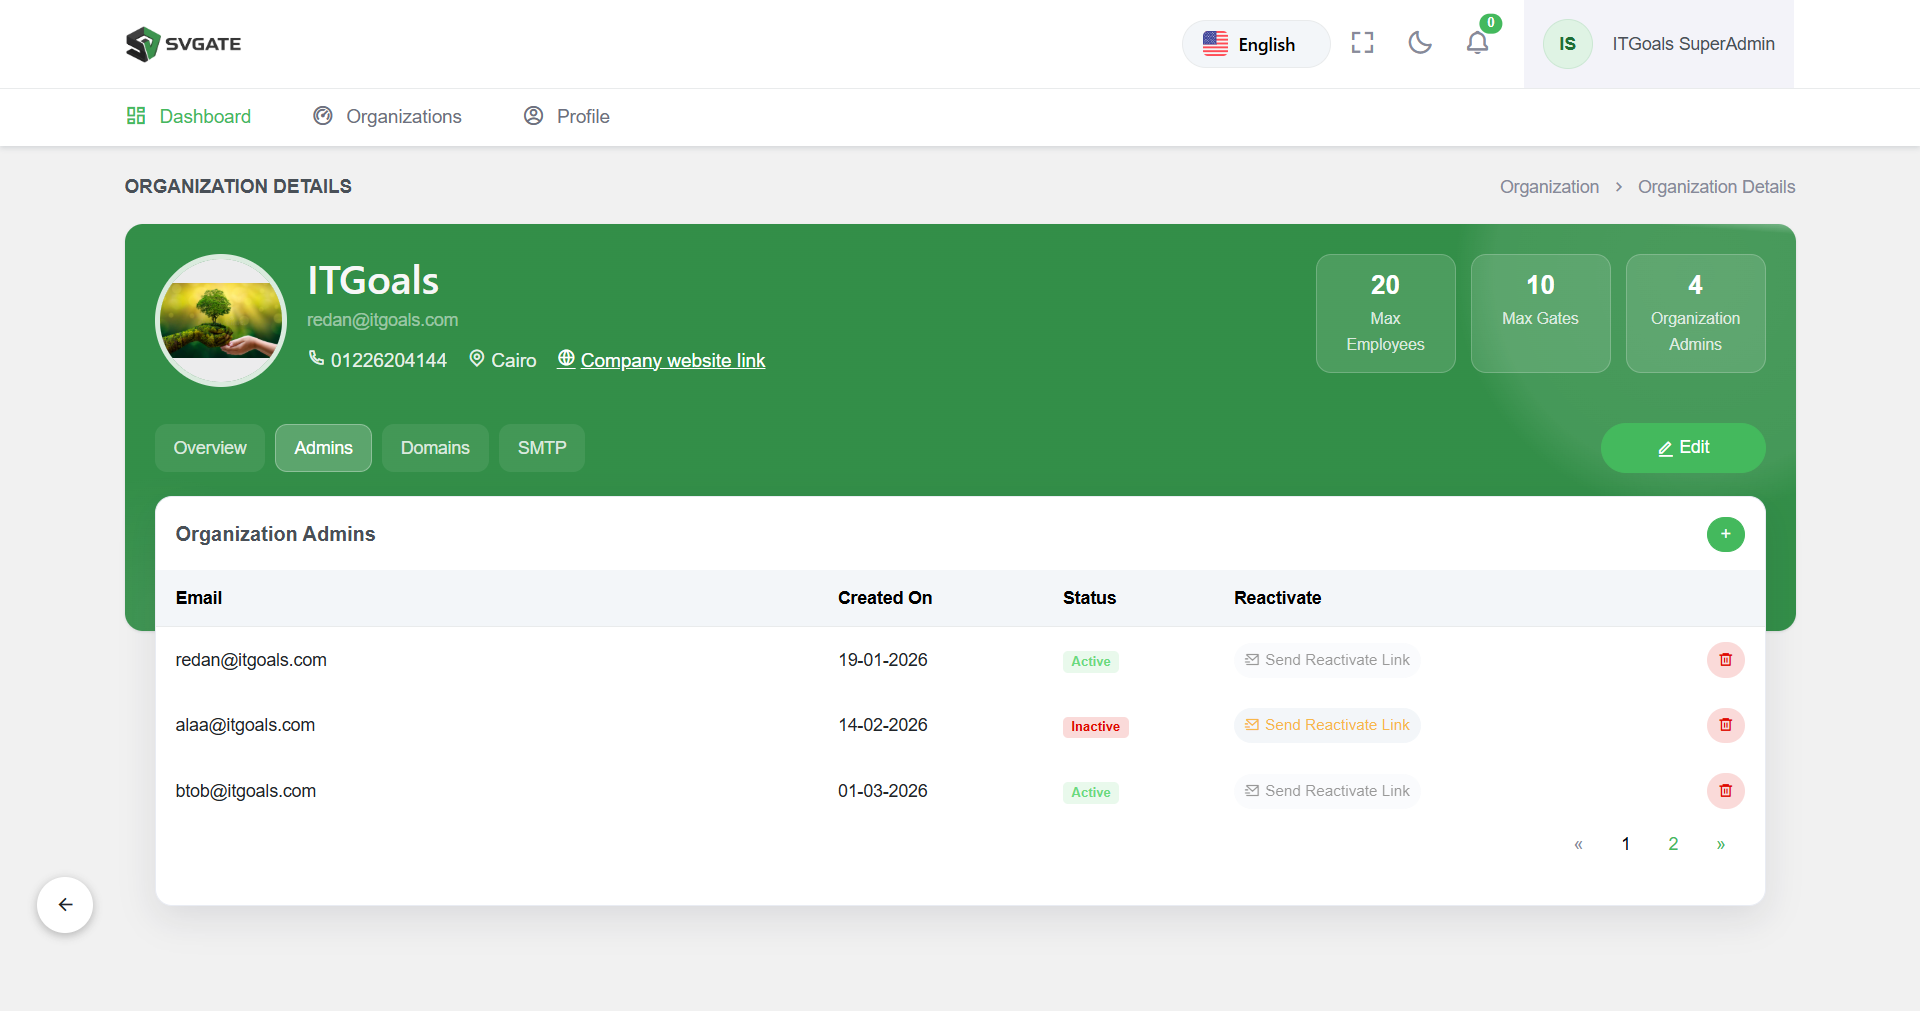
Task: Open notifications bell
Action: pos(1477,43)
